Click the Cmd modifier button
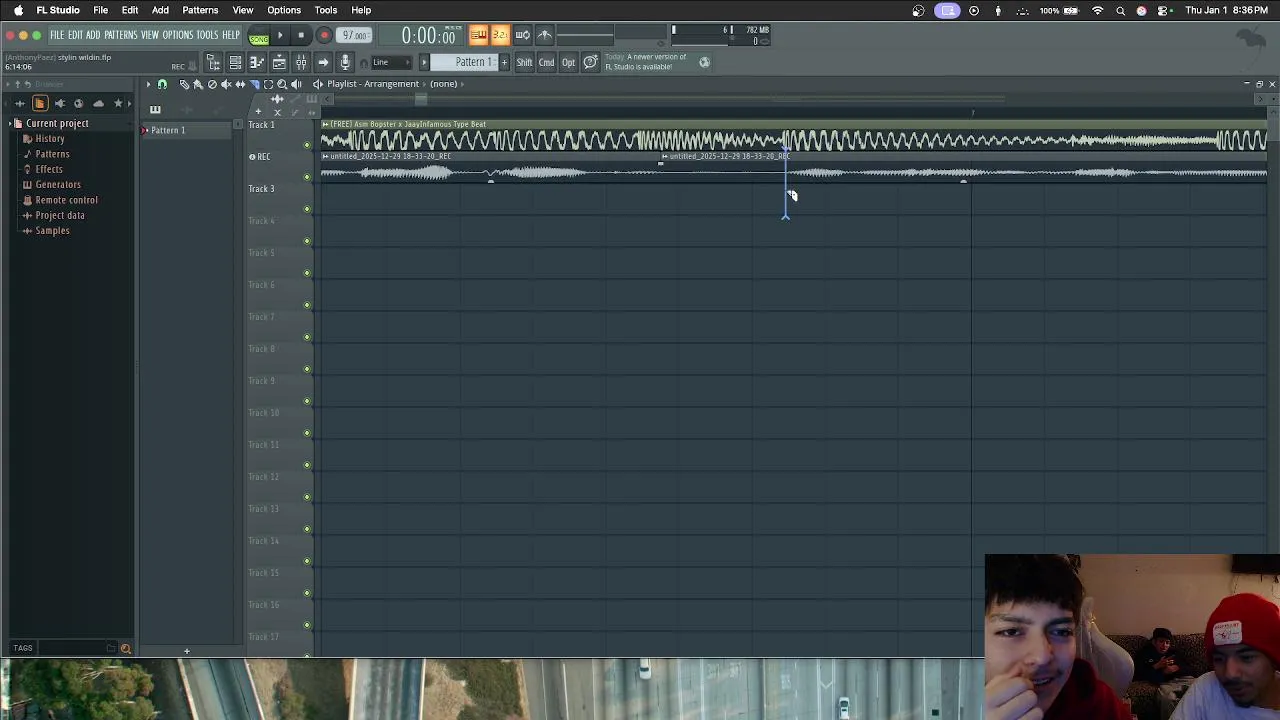Screen dimensions: 1280x720 [x=546, y=62]
